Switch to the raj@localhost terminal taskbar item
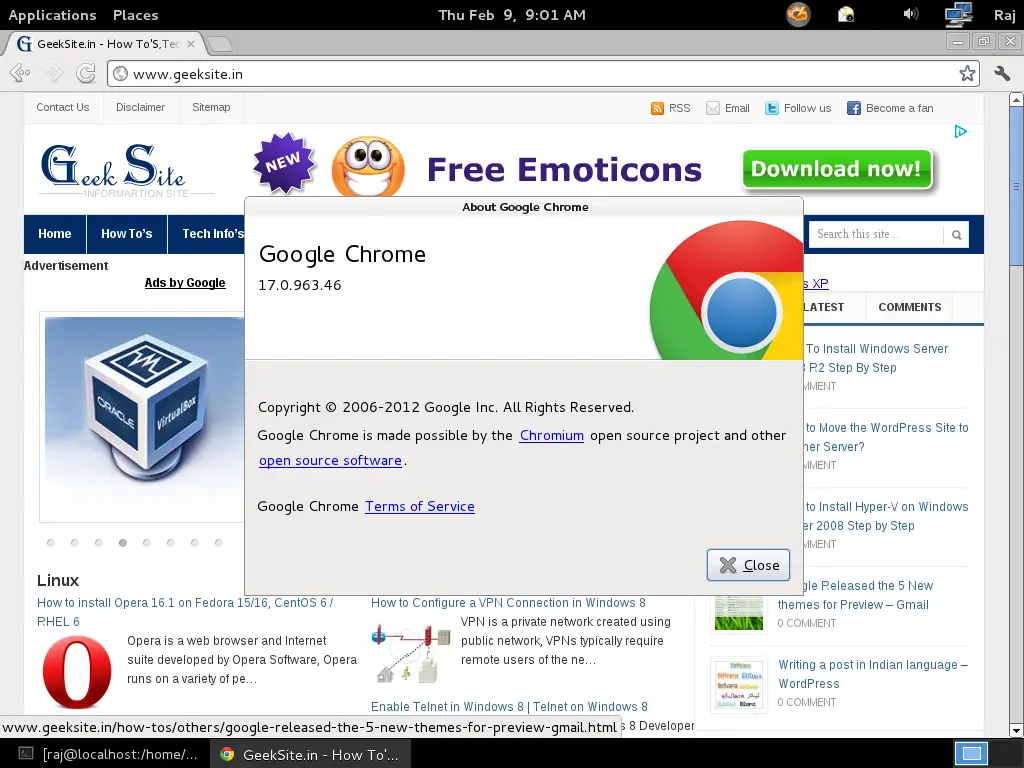Viewport: 1024px width, 768px height. pyautogui.click(x=108, y=754)
